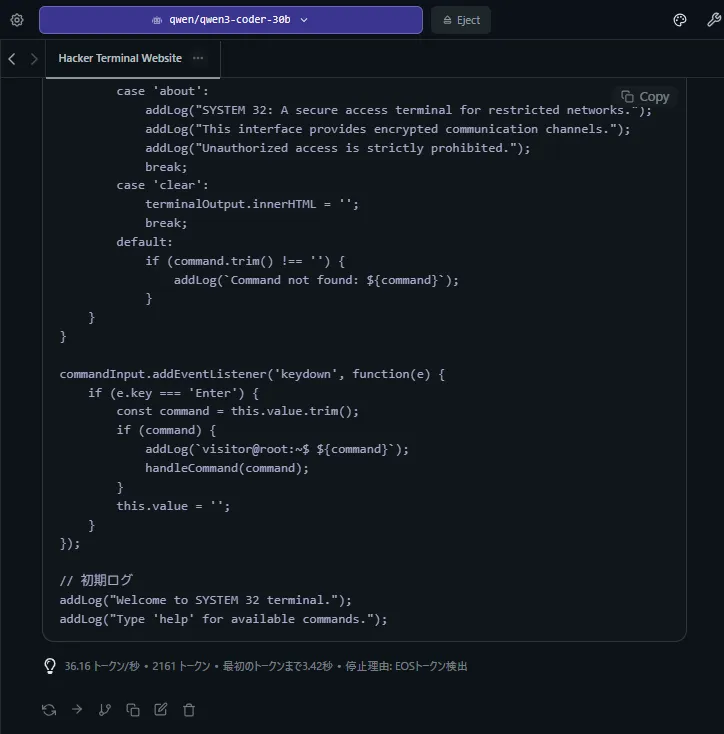Click the 初期ログ comment line in code
The height and width of the screenshot is (734, 724).
(x=96, y=581)
